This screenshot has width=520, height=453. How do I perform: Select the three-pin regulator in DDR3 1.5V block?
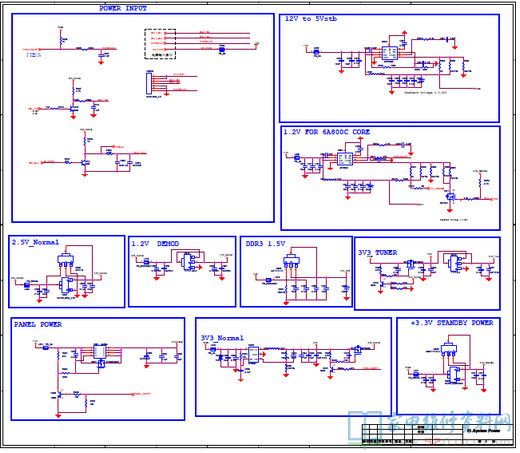(x=291, y=261)
